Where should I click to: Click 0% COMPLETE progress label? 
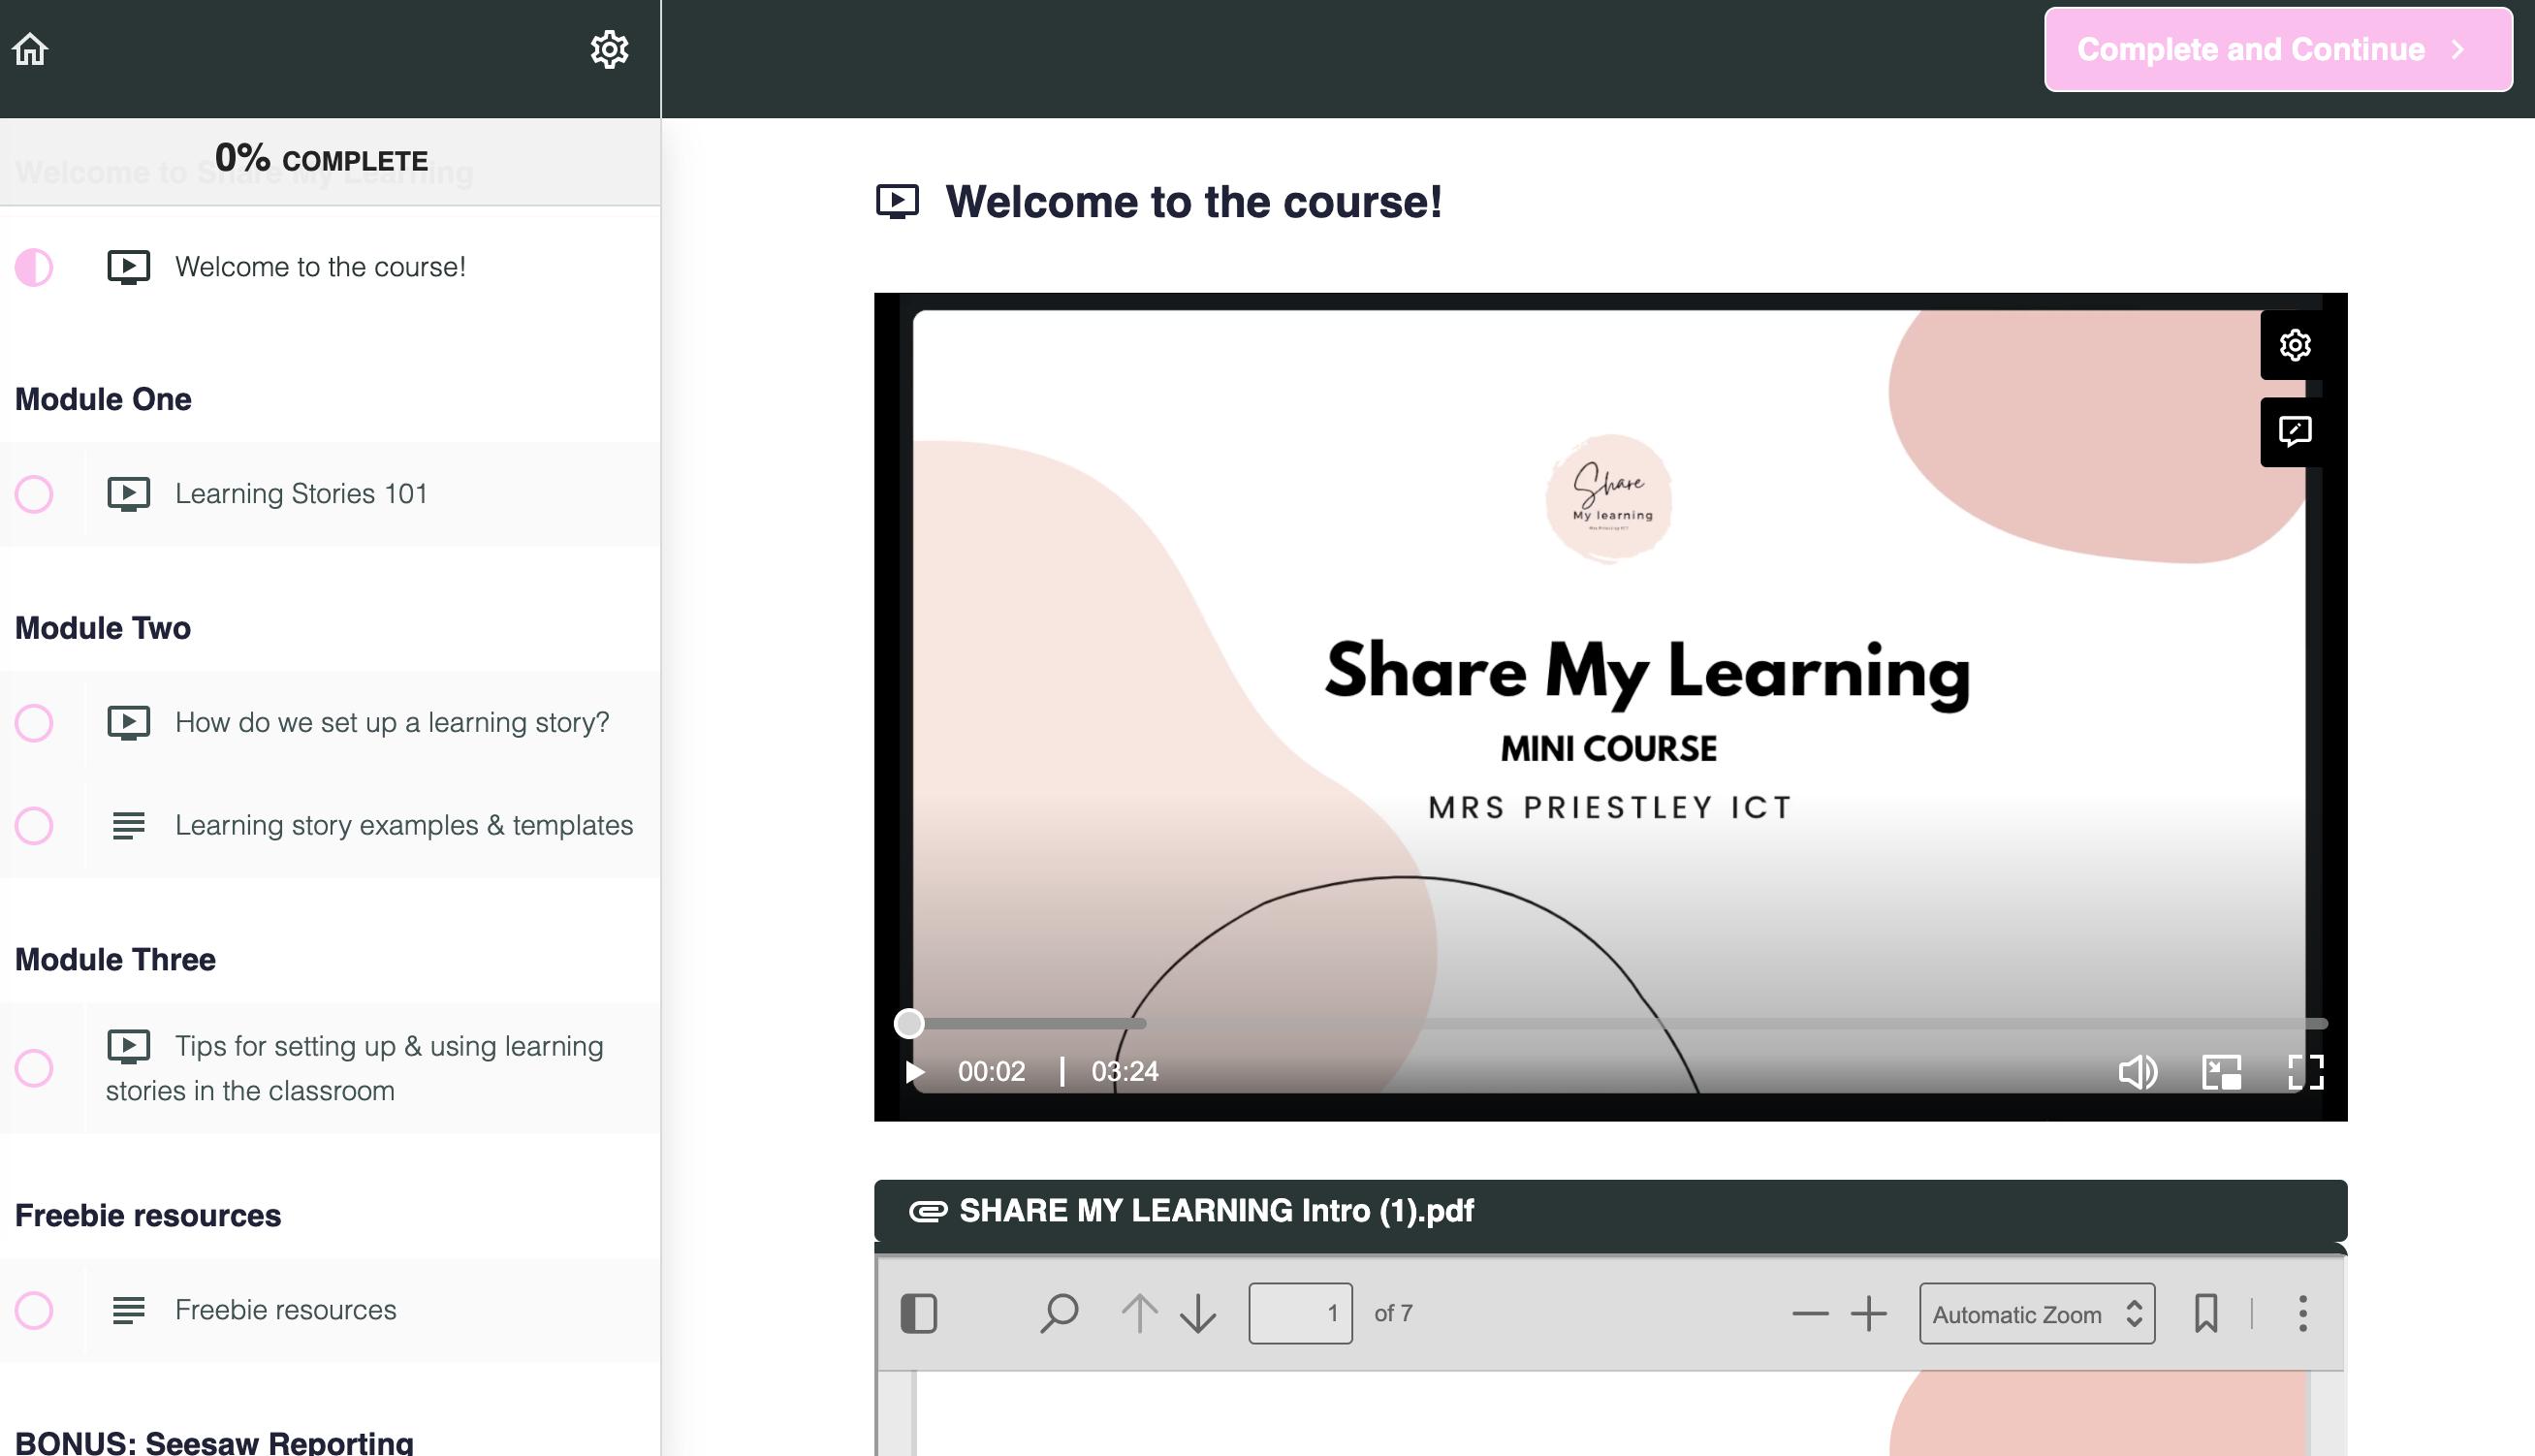tap(321, 158)
